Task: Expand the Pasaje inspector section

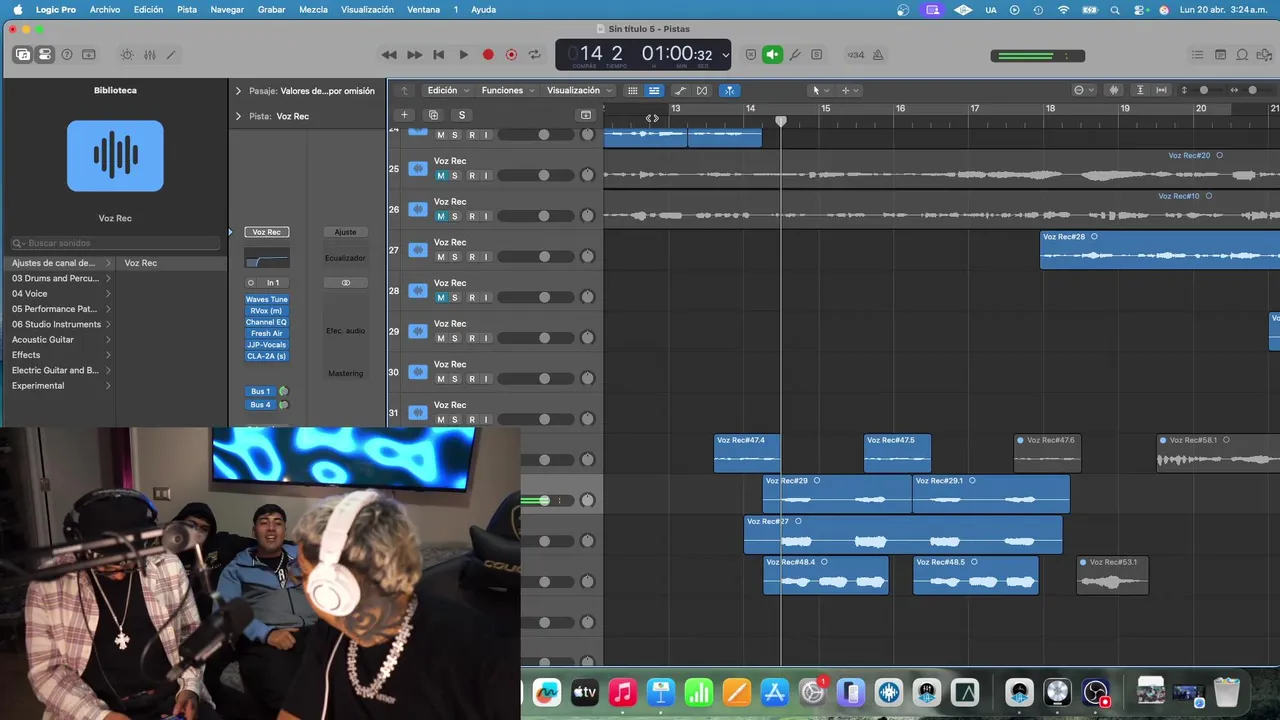Action: coord(238,91)
